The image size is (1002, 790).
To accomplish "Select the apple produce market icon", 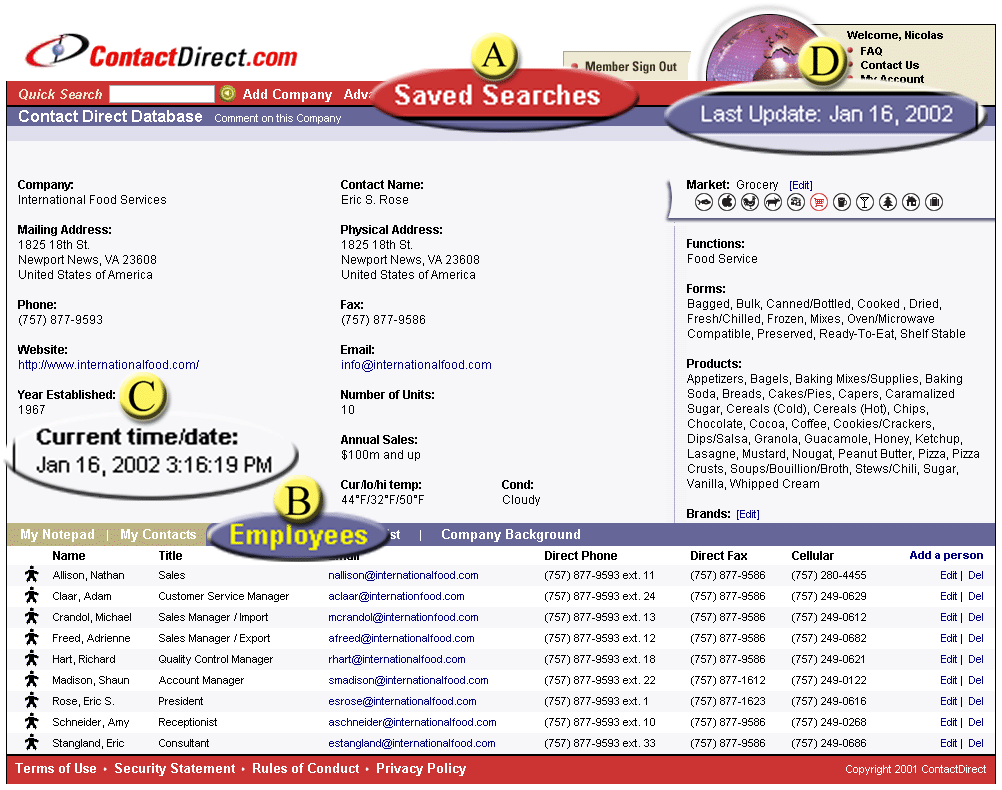I will (x=727, y=203).
